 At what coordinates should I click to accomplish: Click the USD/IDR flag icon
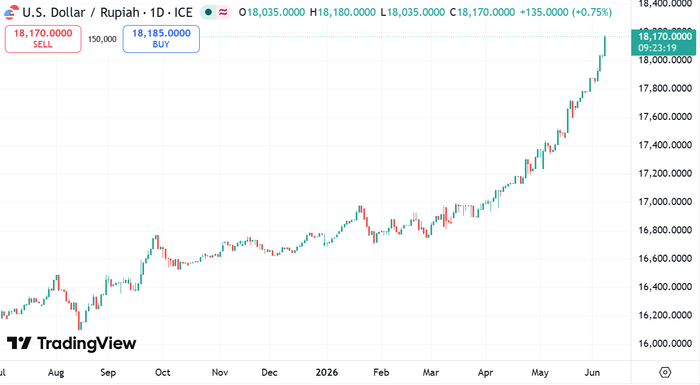coord(11,13)
